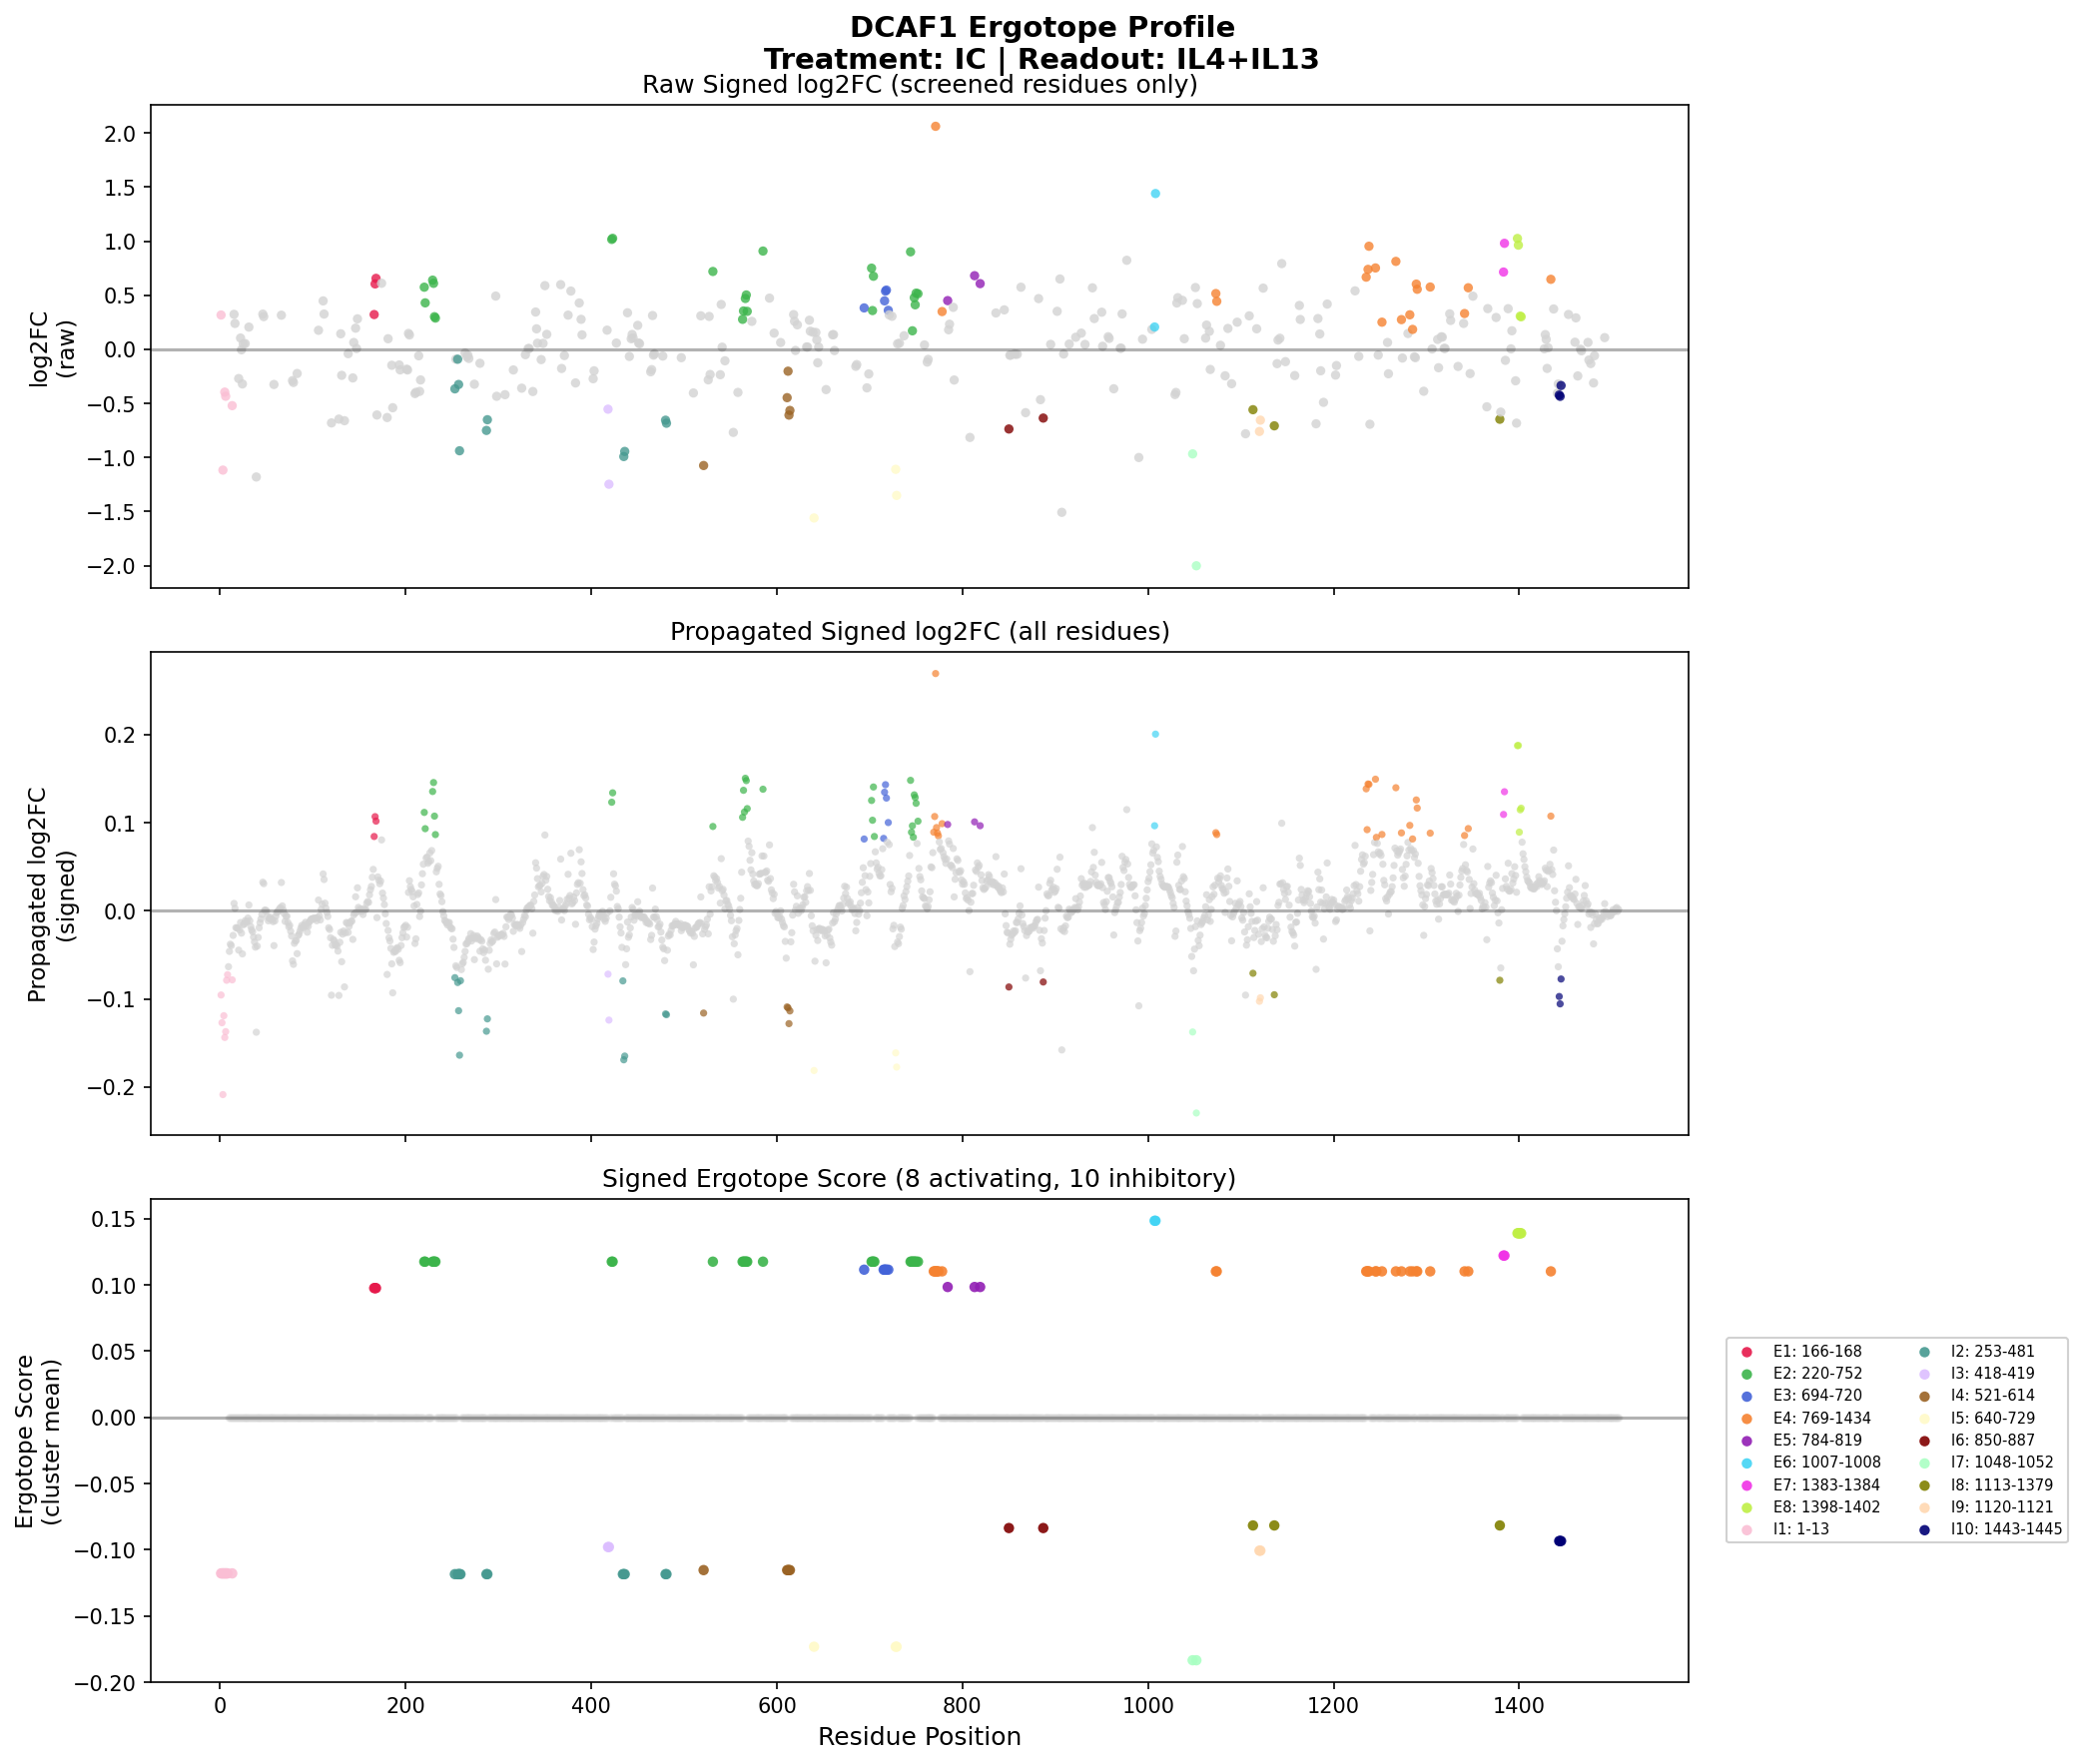Click the I6: 850-887 dark red legend marker
Screen dimensions: 2083x1764
1925,1440
